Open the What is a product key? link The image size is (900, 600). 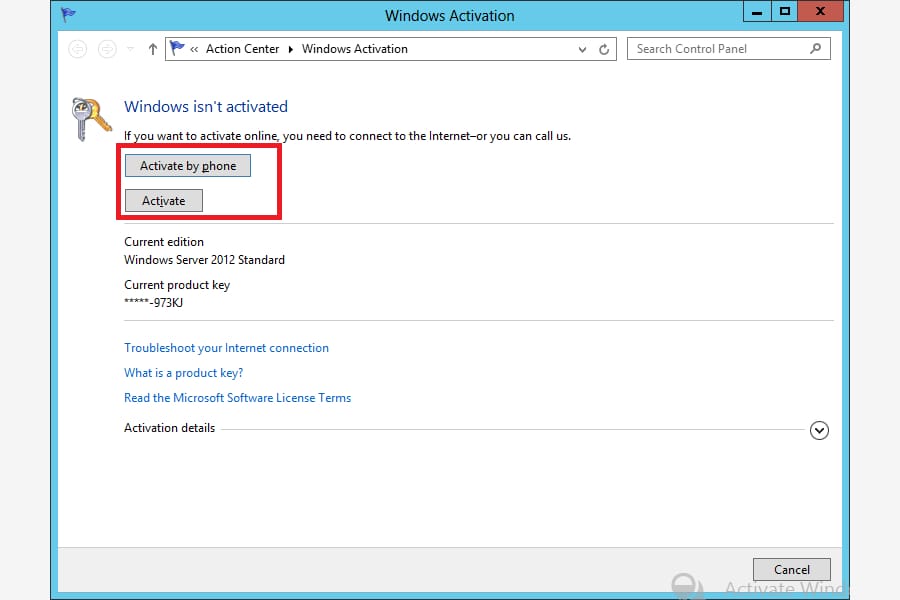click(184, 373)
